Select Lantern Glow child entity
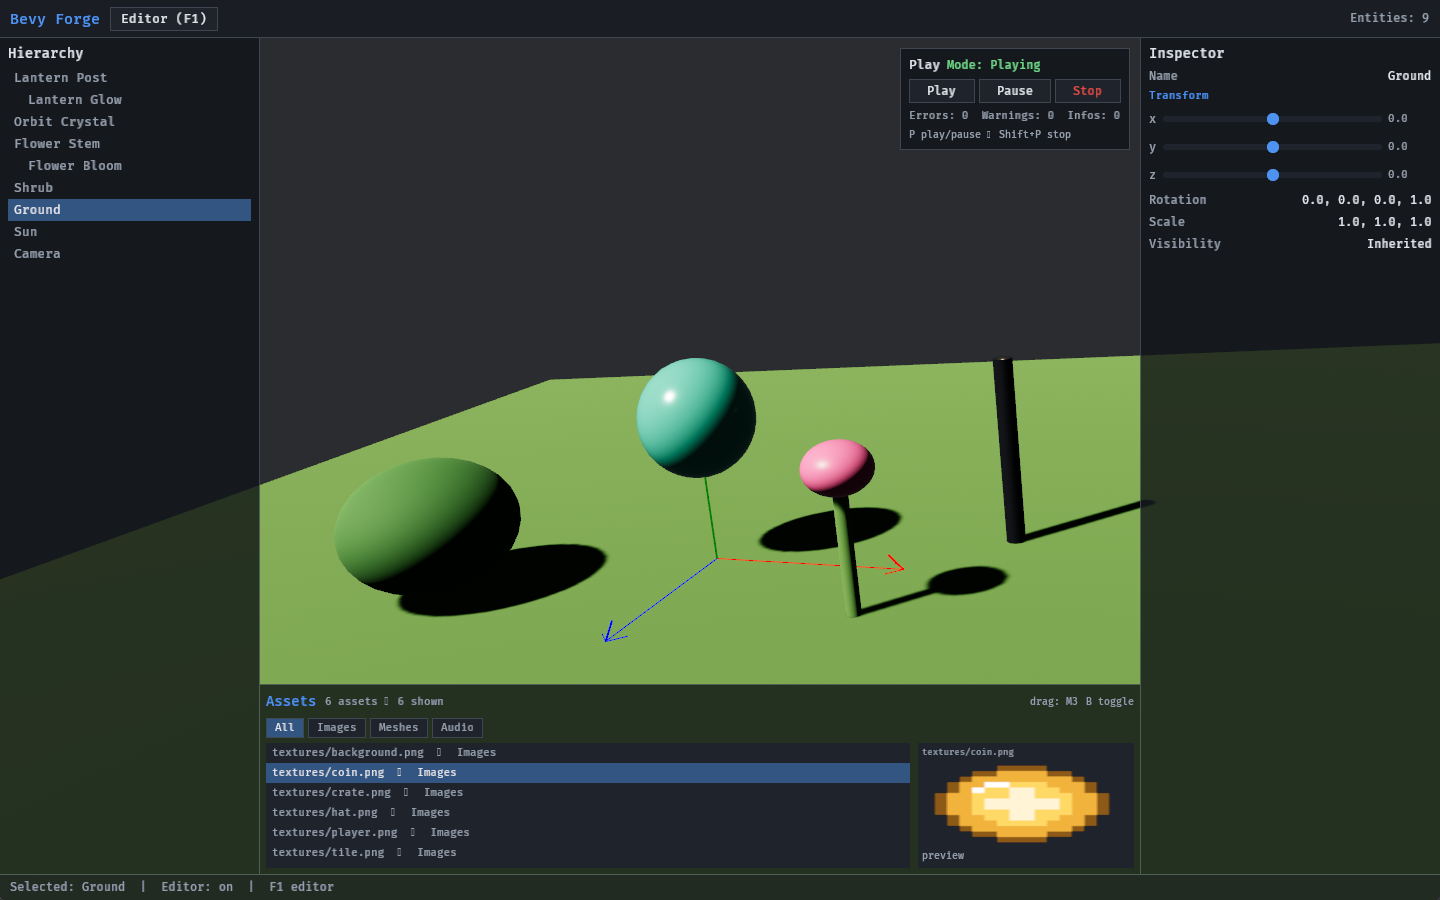The image size is (1440, 900). pyautogui.click(x=129, y=100)
